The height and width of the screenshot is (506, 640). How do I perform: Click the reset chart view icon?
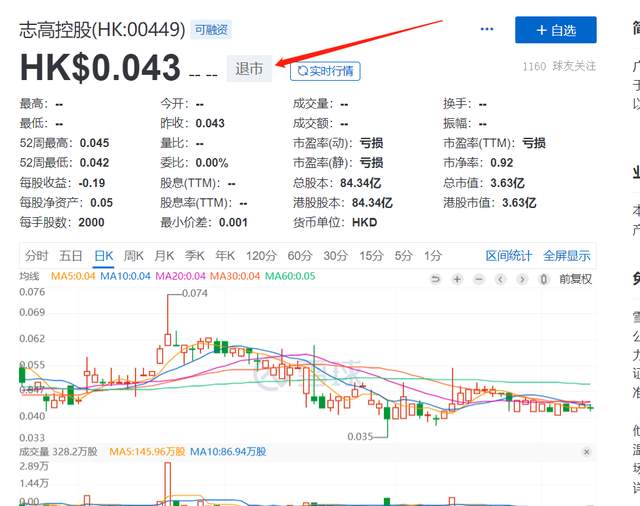436,279
